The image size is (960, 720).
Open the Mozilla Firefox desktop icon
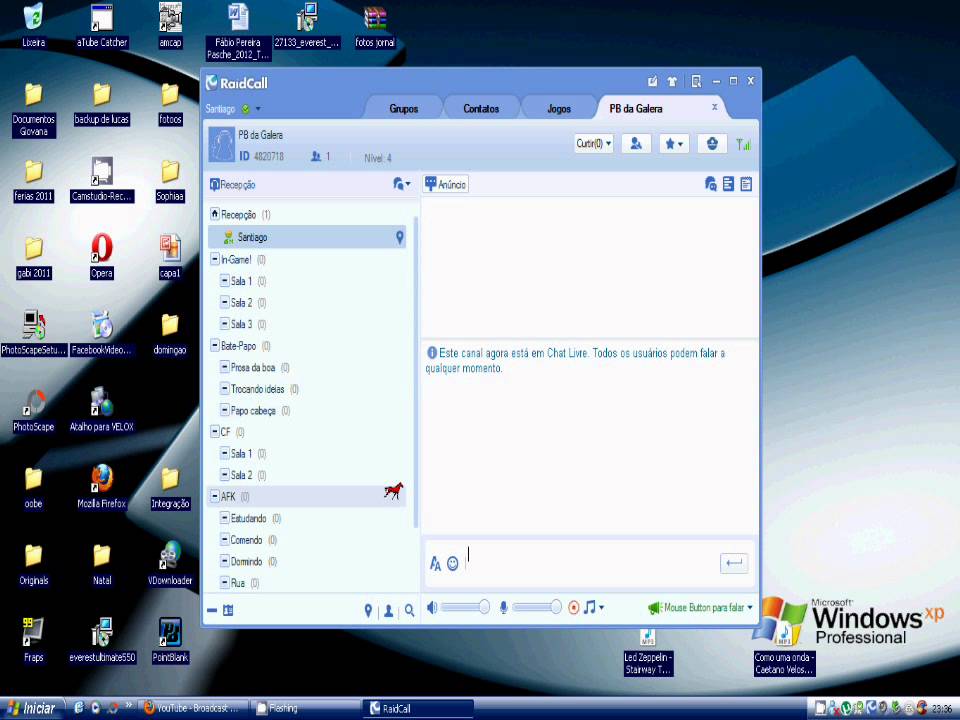click(x=102, y=487)
